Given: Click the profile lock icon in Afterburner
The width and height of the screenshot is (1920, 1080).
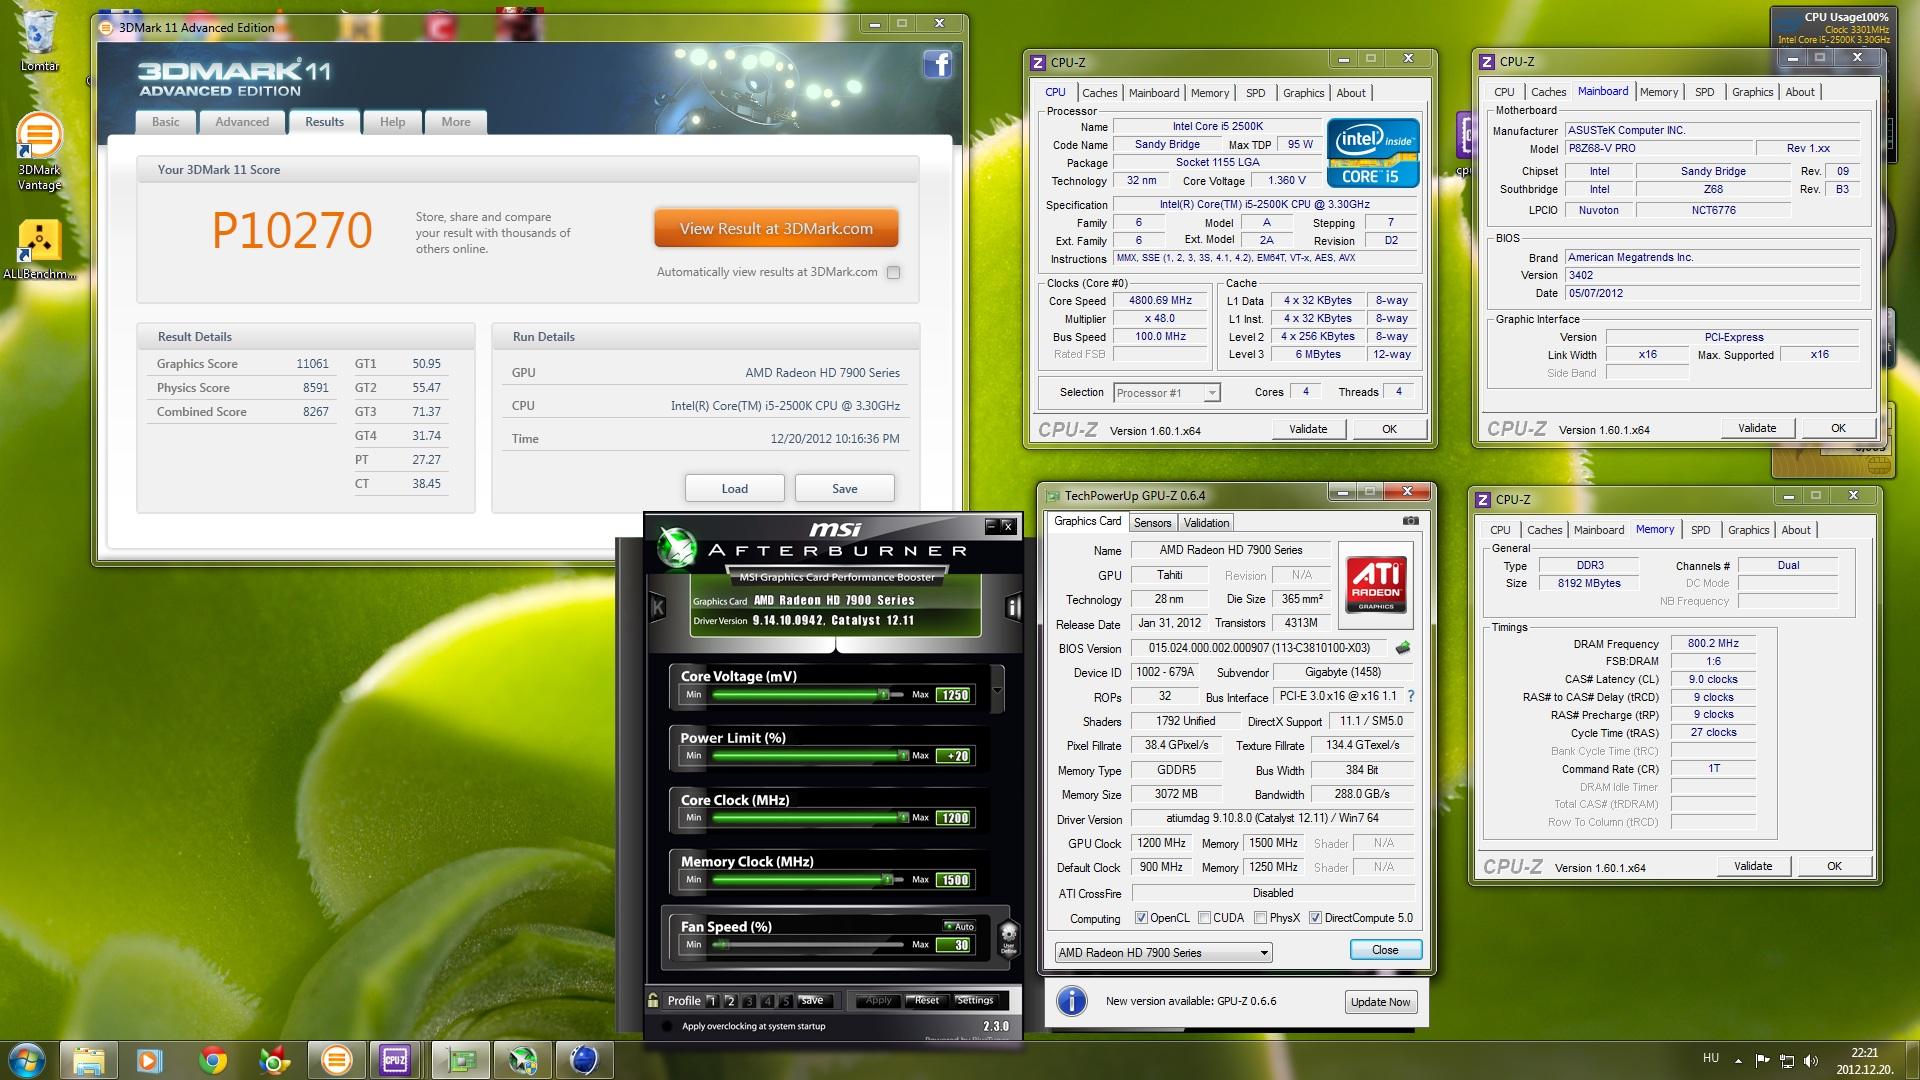Looking at the screenshot, I should (x=653, y=1000).
